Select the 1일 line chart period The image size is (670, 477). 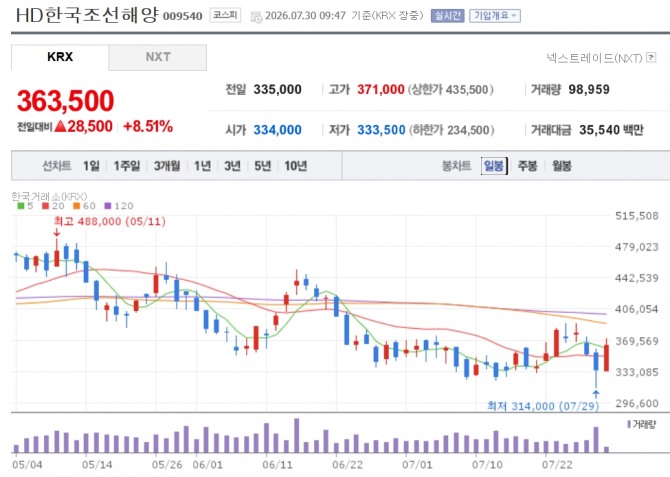(x=91, y=166)
